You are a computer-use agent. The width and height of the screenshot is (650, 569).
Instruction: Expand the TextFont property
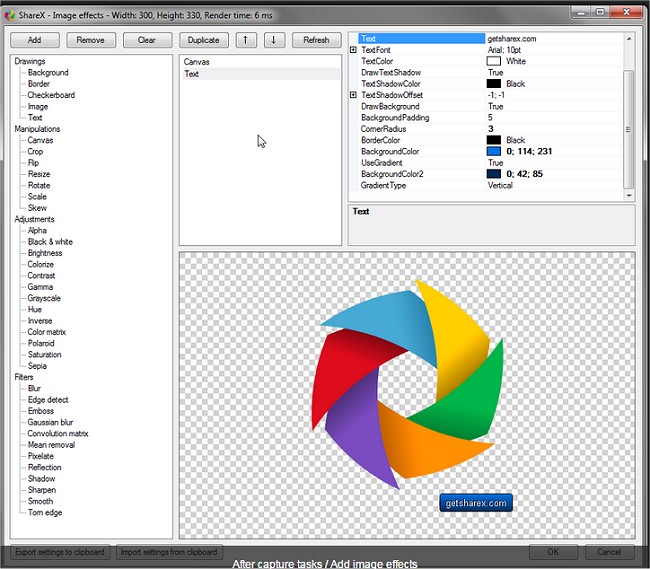[x=353, y=50]
